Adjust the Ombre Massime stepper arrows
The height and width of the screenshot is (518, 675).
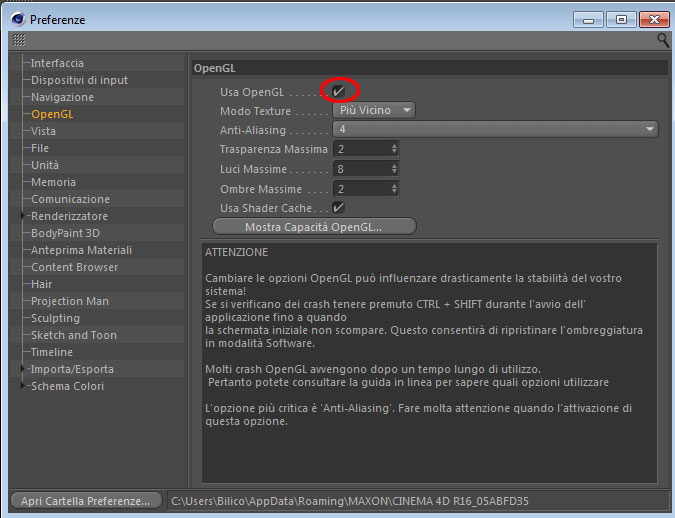click(x=394, y=189)
